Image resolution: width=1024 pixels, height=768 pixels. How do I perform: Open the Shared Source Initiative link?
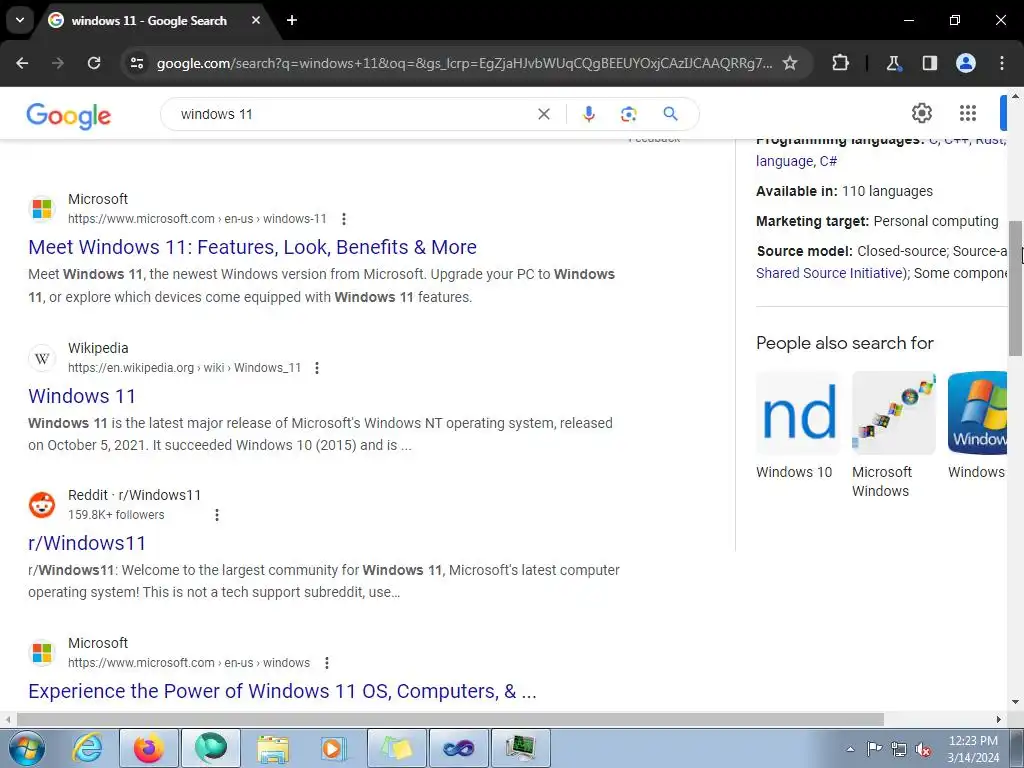(829, 273)
